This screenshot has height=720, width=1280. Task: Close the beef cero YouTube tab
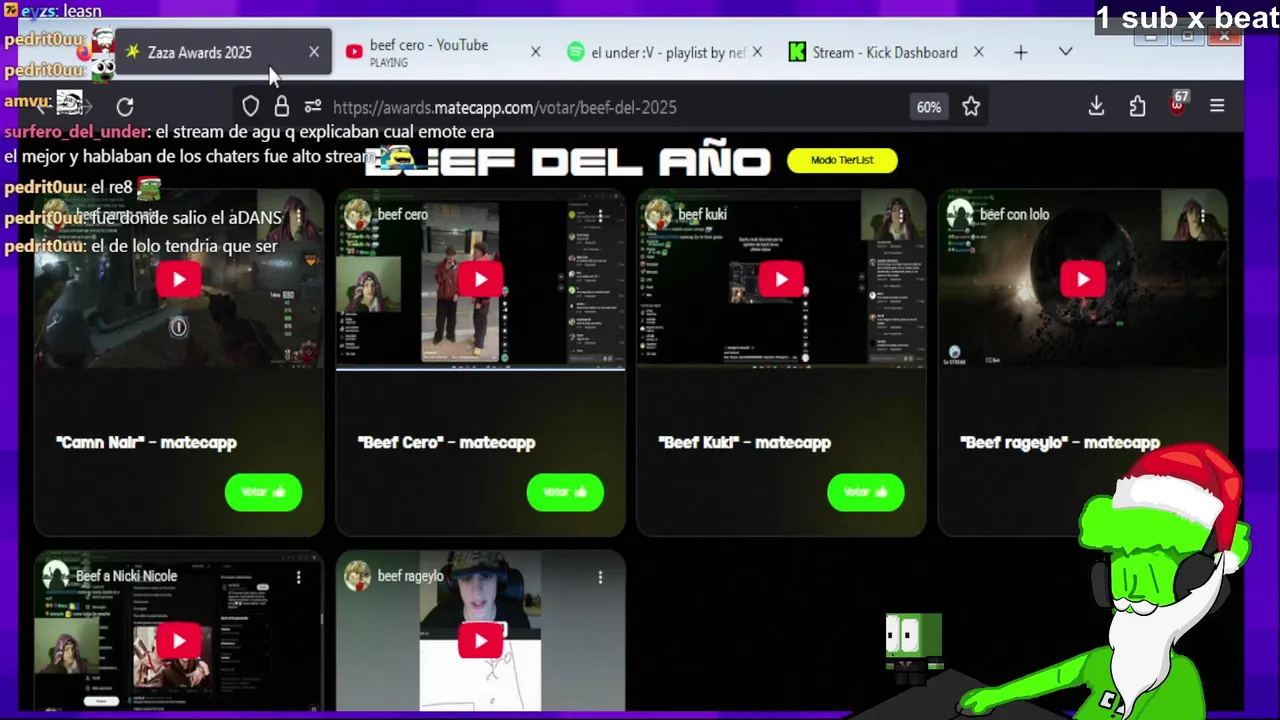tap(535, 52)
